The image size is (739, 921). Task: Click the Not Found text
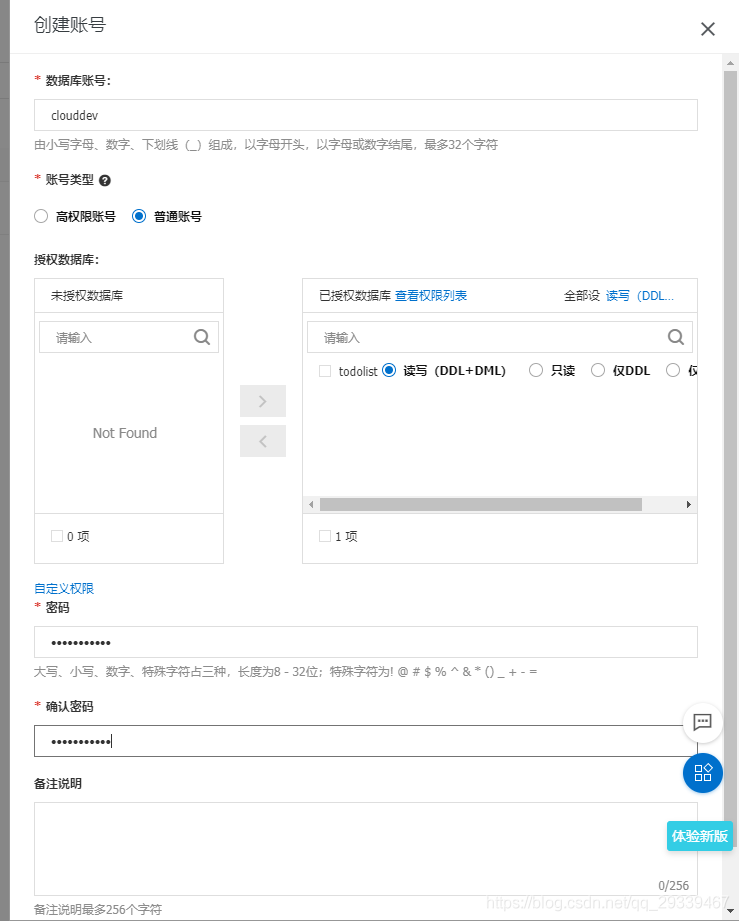pyautogui.click(x=125, y=433)
